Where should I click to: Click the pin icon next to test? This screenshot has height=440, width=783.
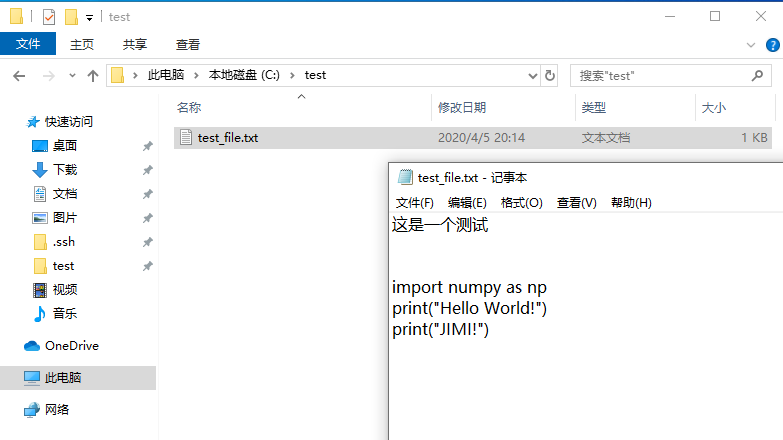(x=147, y=266)
